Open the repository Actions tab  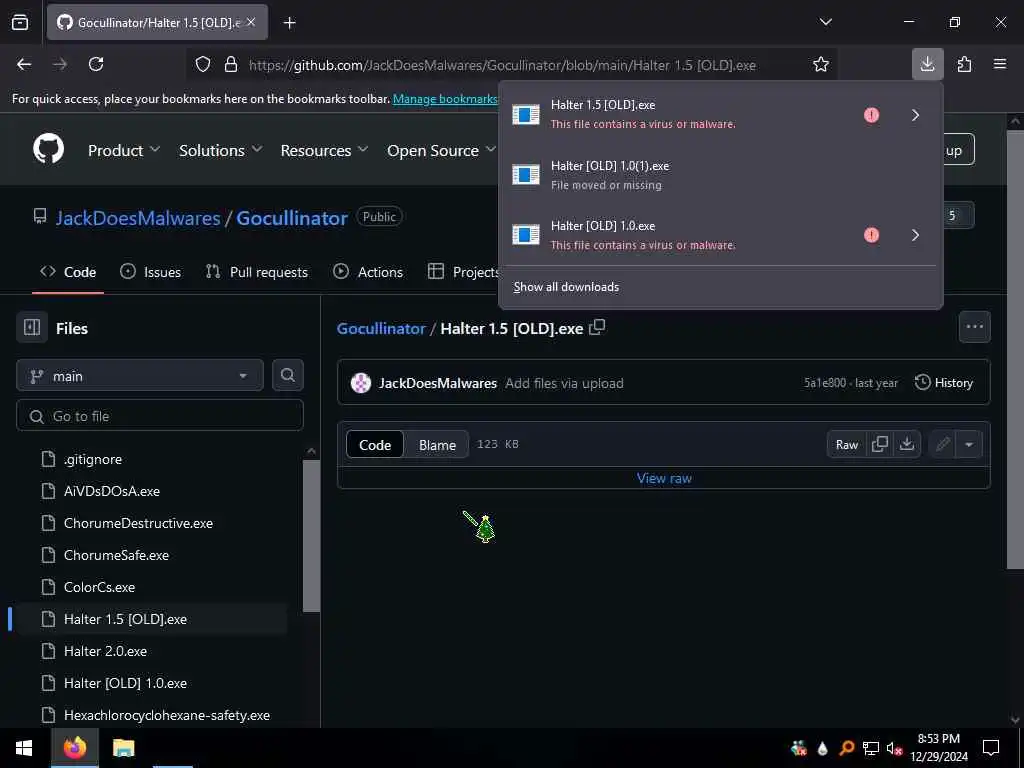tap(368, 272)
